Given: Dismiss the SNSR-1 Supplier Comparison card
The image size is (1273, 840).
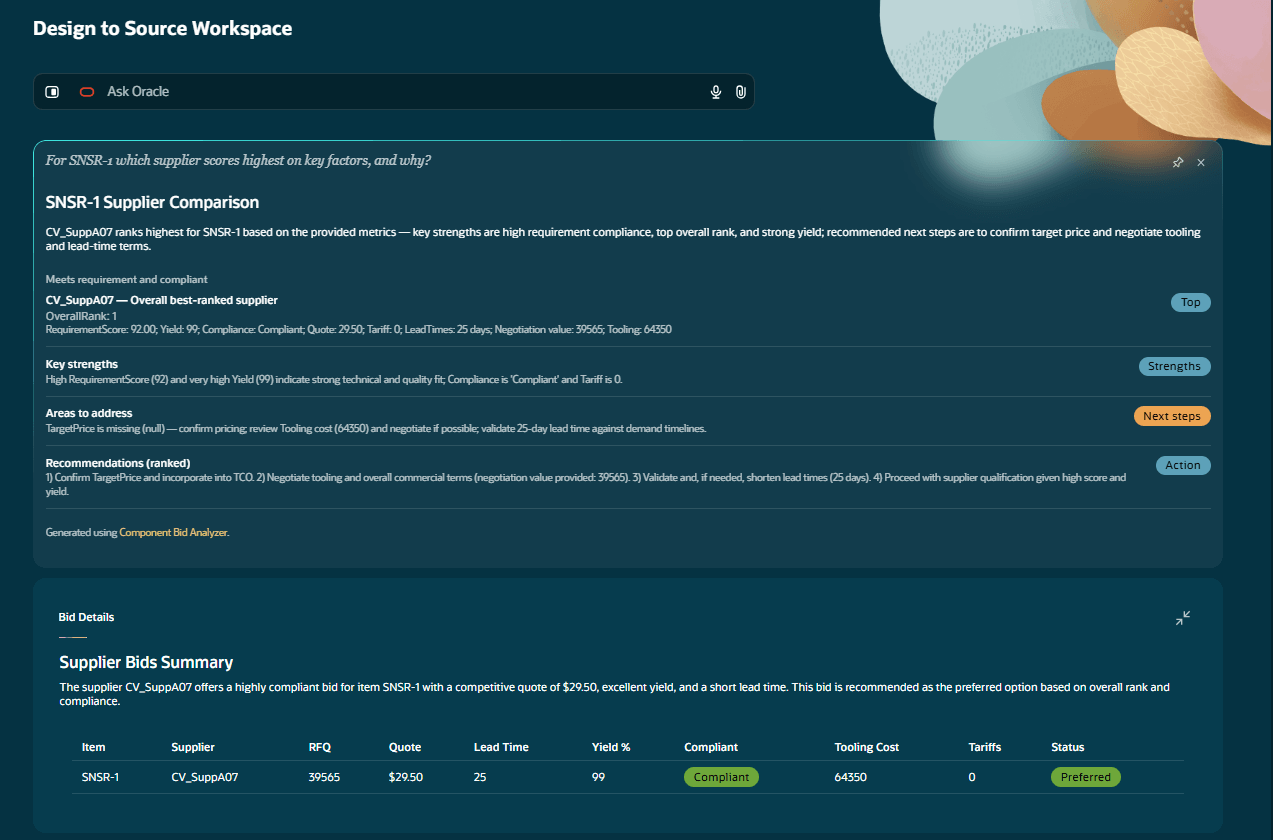Looking at the screenshot, I should [1201, 162].
